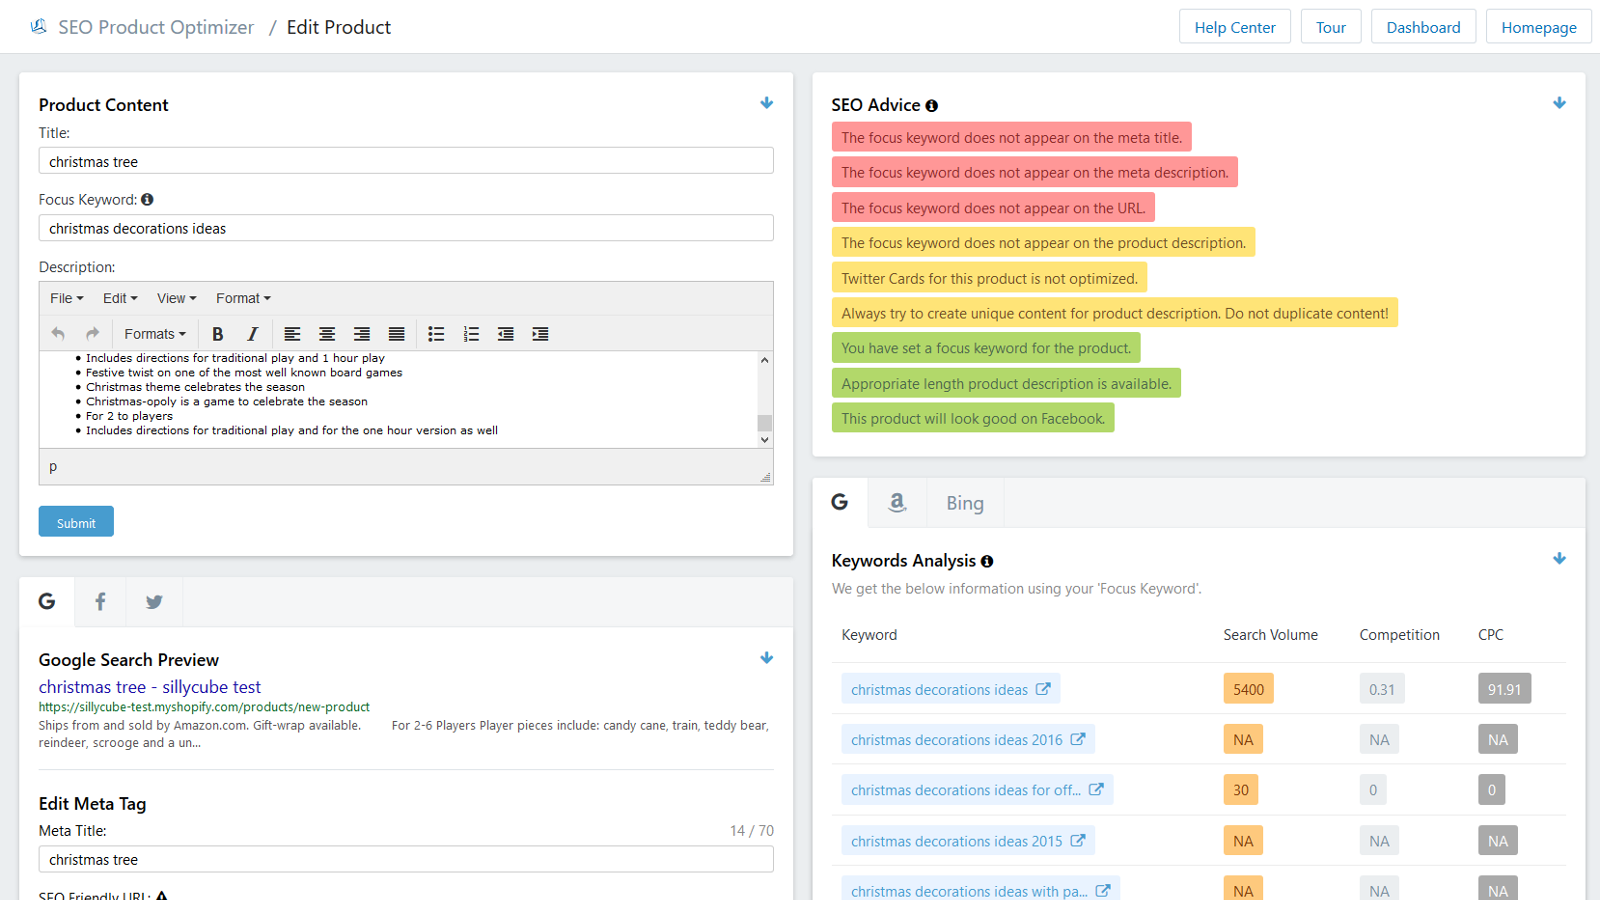Open external link for christmas decorations ideas 2015
Screen dimensions: 1600x900
pos(1078,840)
